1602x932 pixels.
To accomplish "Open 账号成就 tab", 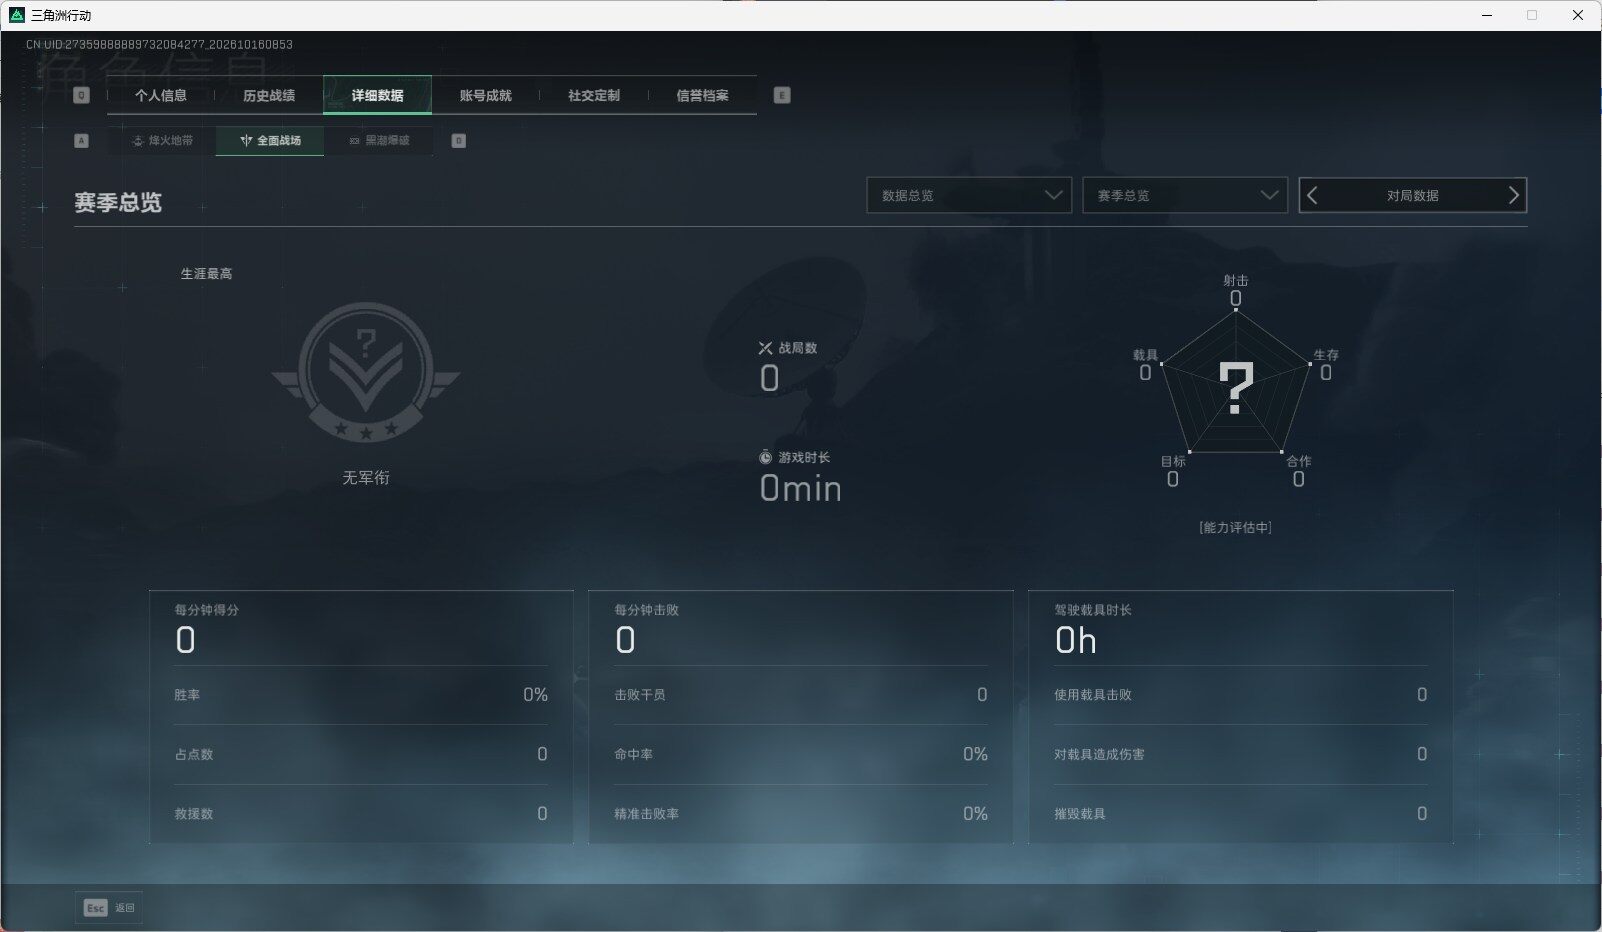I will (x=486, y=95).
